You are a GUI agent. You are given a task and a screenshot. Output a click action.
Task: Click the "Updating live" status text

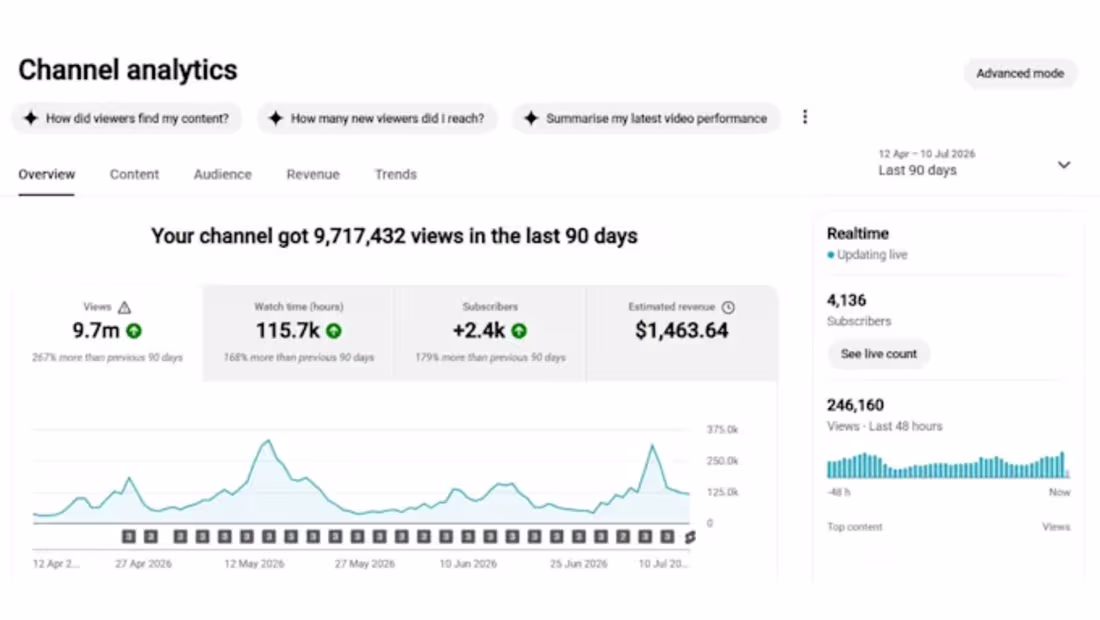[872, 255]
